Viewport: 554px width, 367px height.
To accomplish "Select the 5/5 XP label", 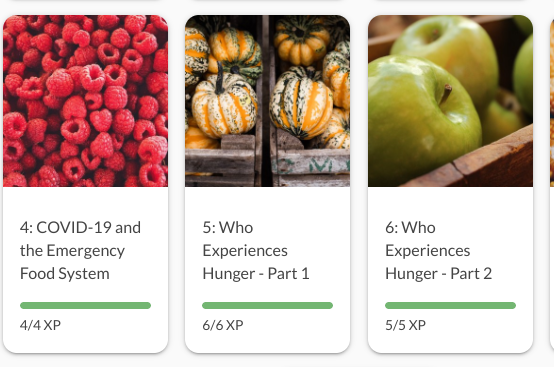I will pyautogui.click(x=406, y=325).
